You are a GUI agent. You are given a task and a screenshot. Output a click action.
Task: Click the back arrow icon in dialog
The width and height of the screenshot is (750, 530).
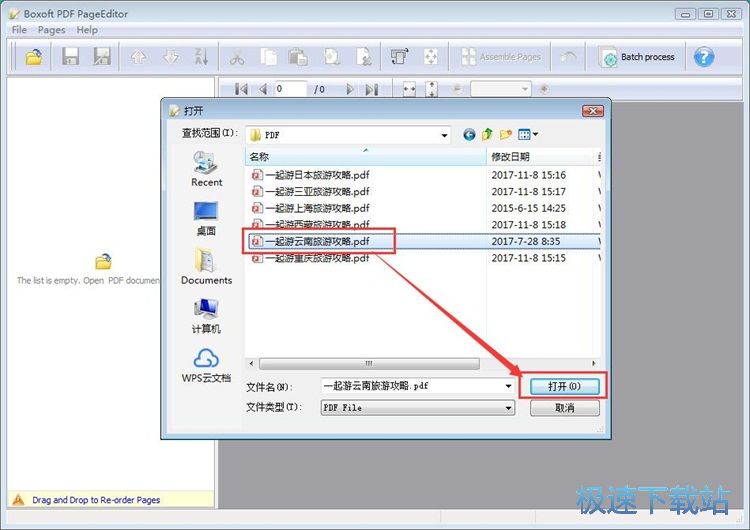coord(469,134)
